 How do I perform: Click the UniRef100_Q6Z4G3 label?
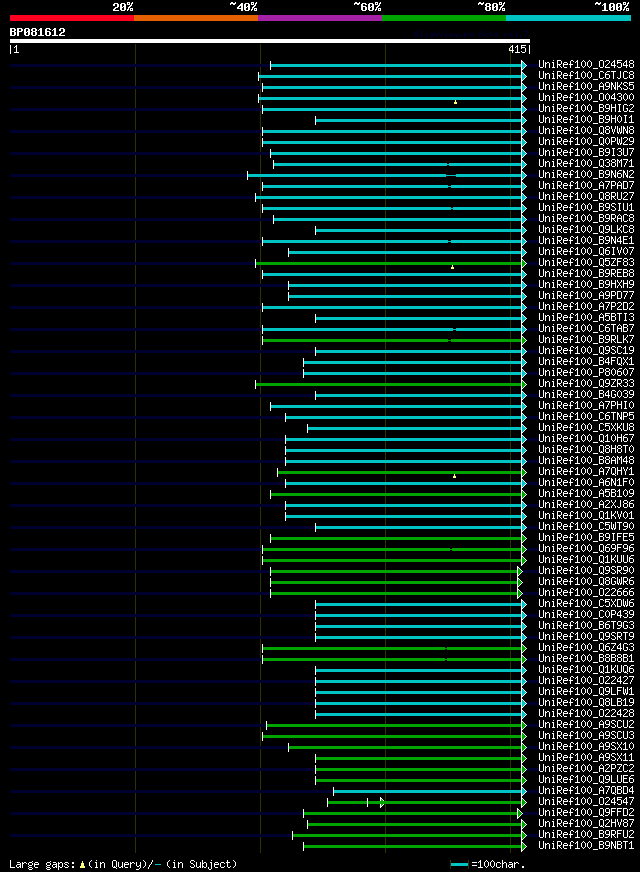pos(586,648)
